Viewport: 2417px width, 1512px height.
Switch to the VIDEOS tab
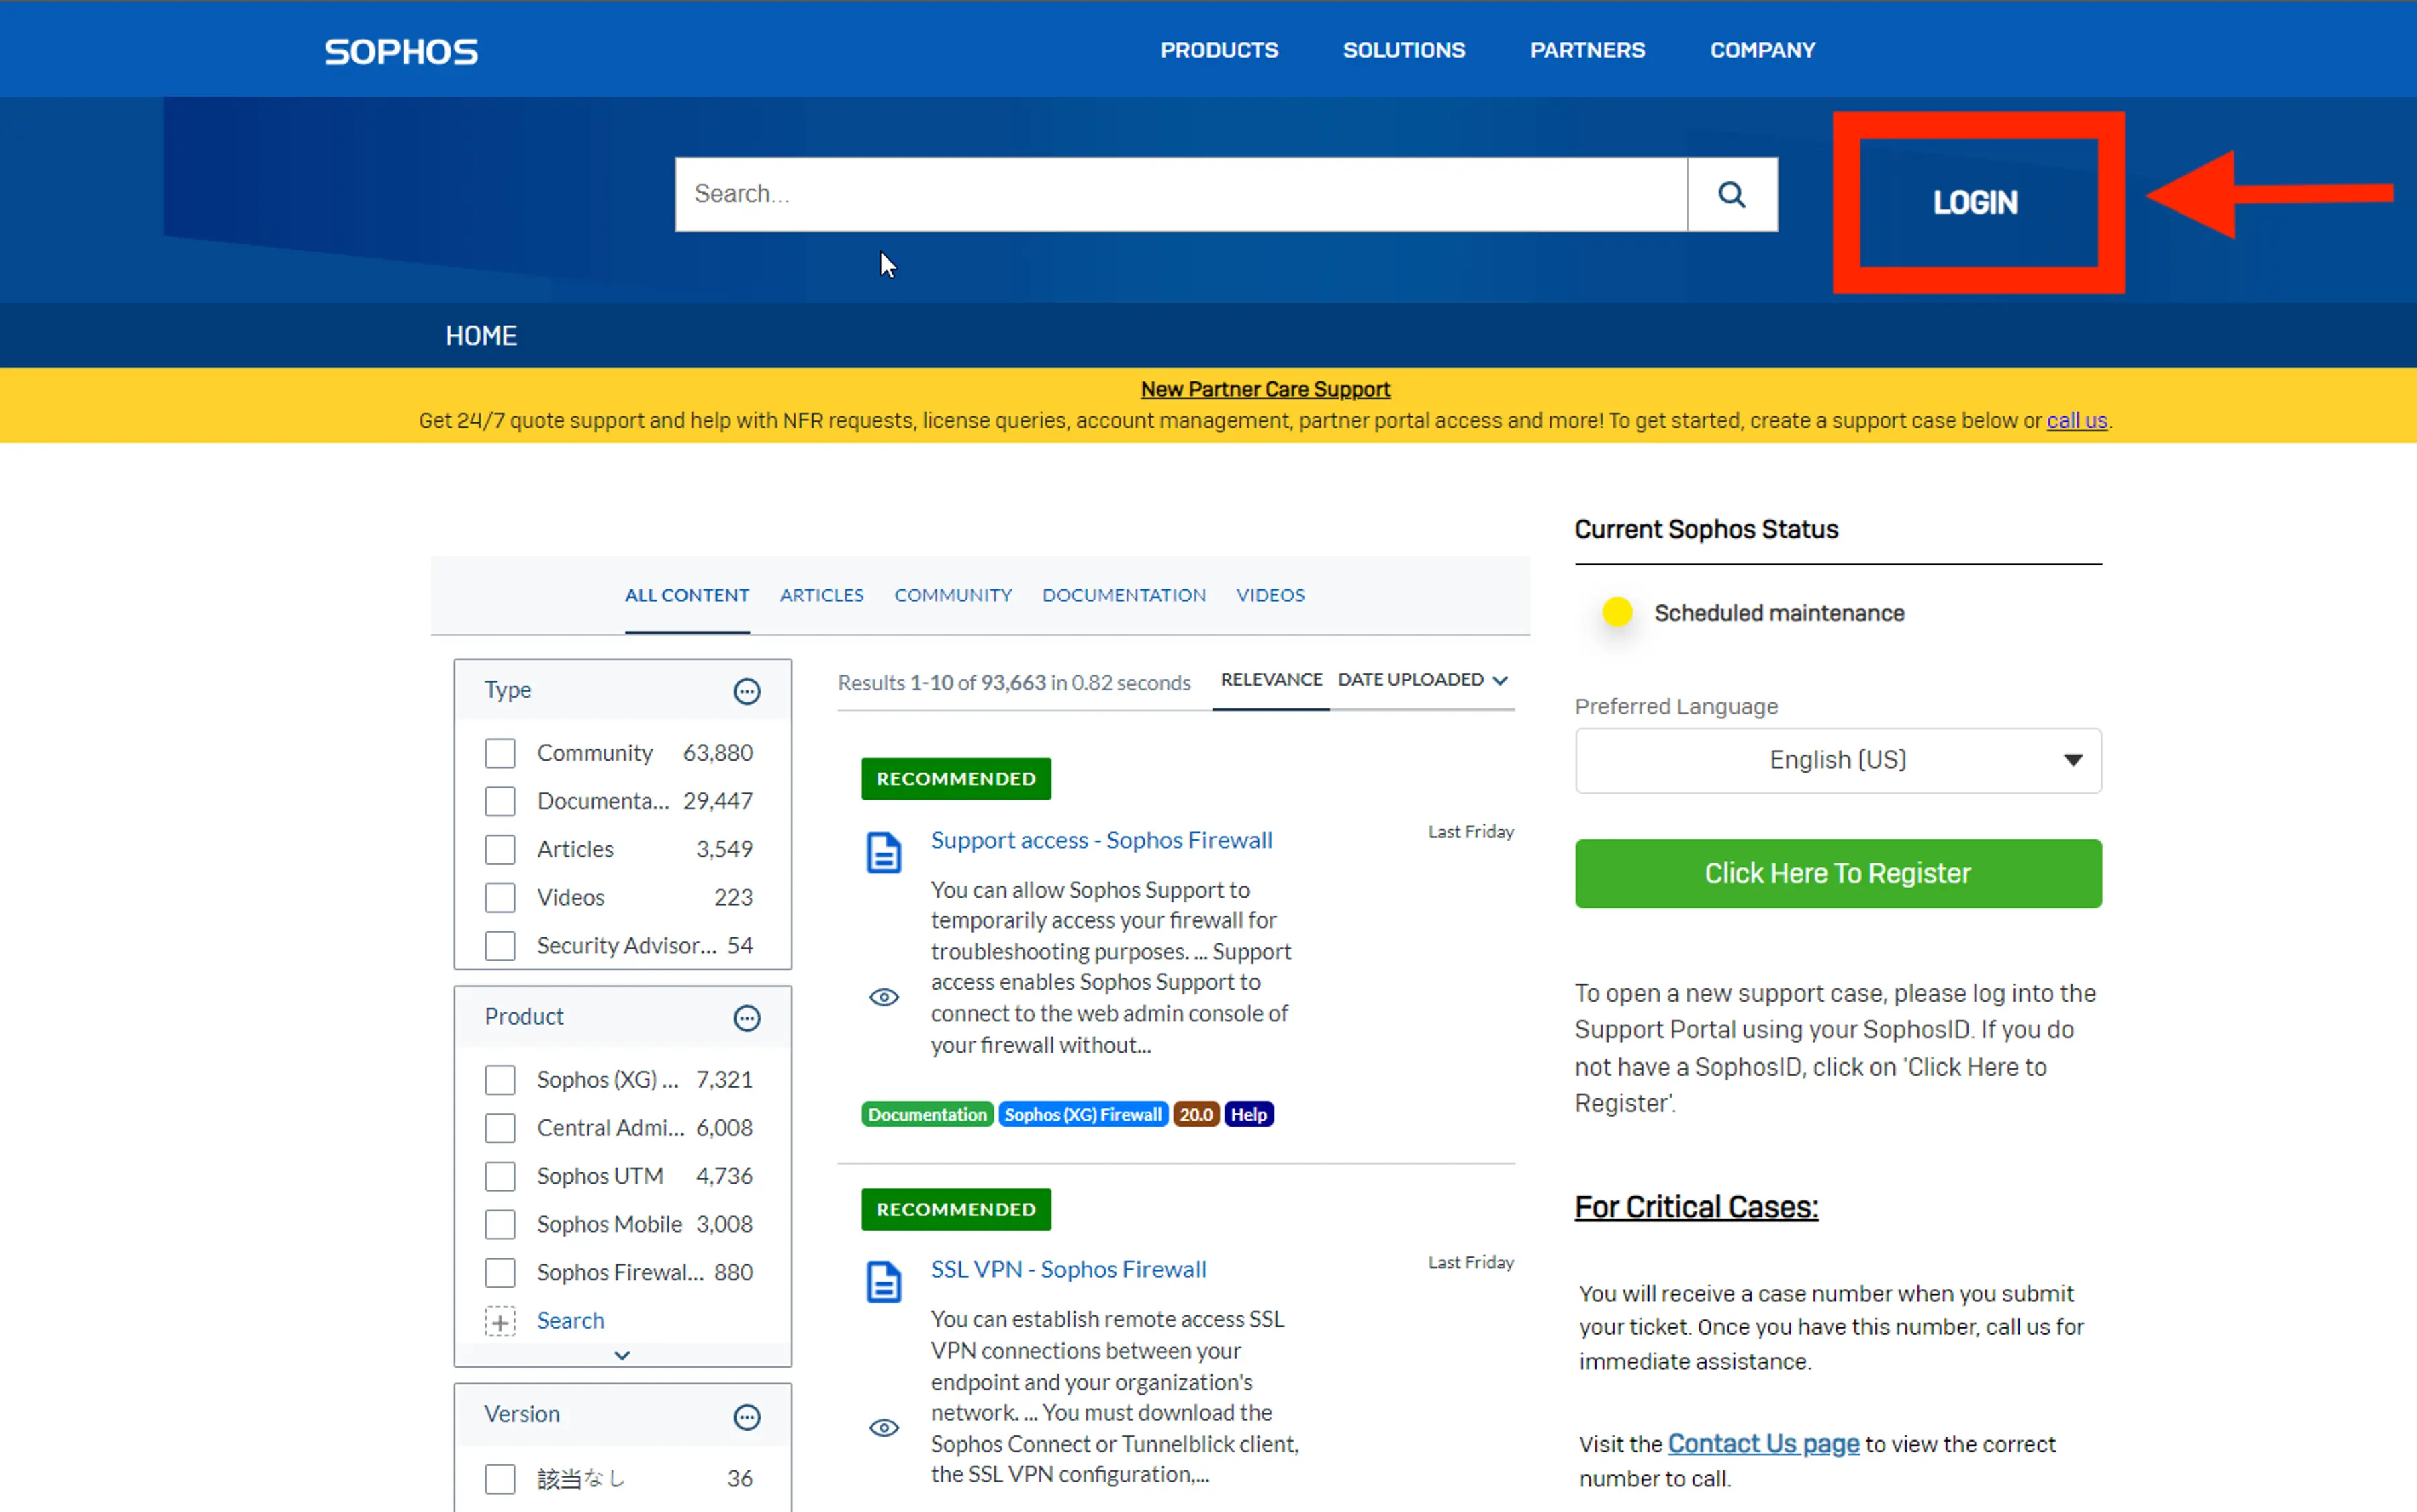pos(1270,595)
